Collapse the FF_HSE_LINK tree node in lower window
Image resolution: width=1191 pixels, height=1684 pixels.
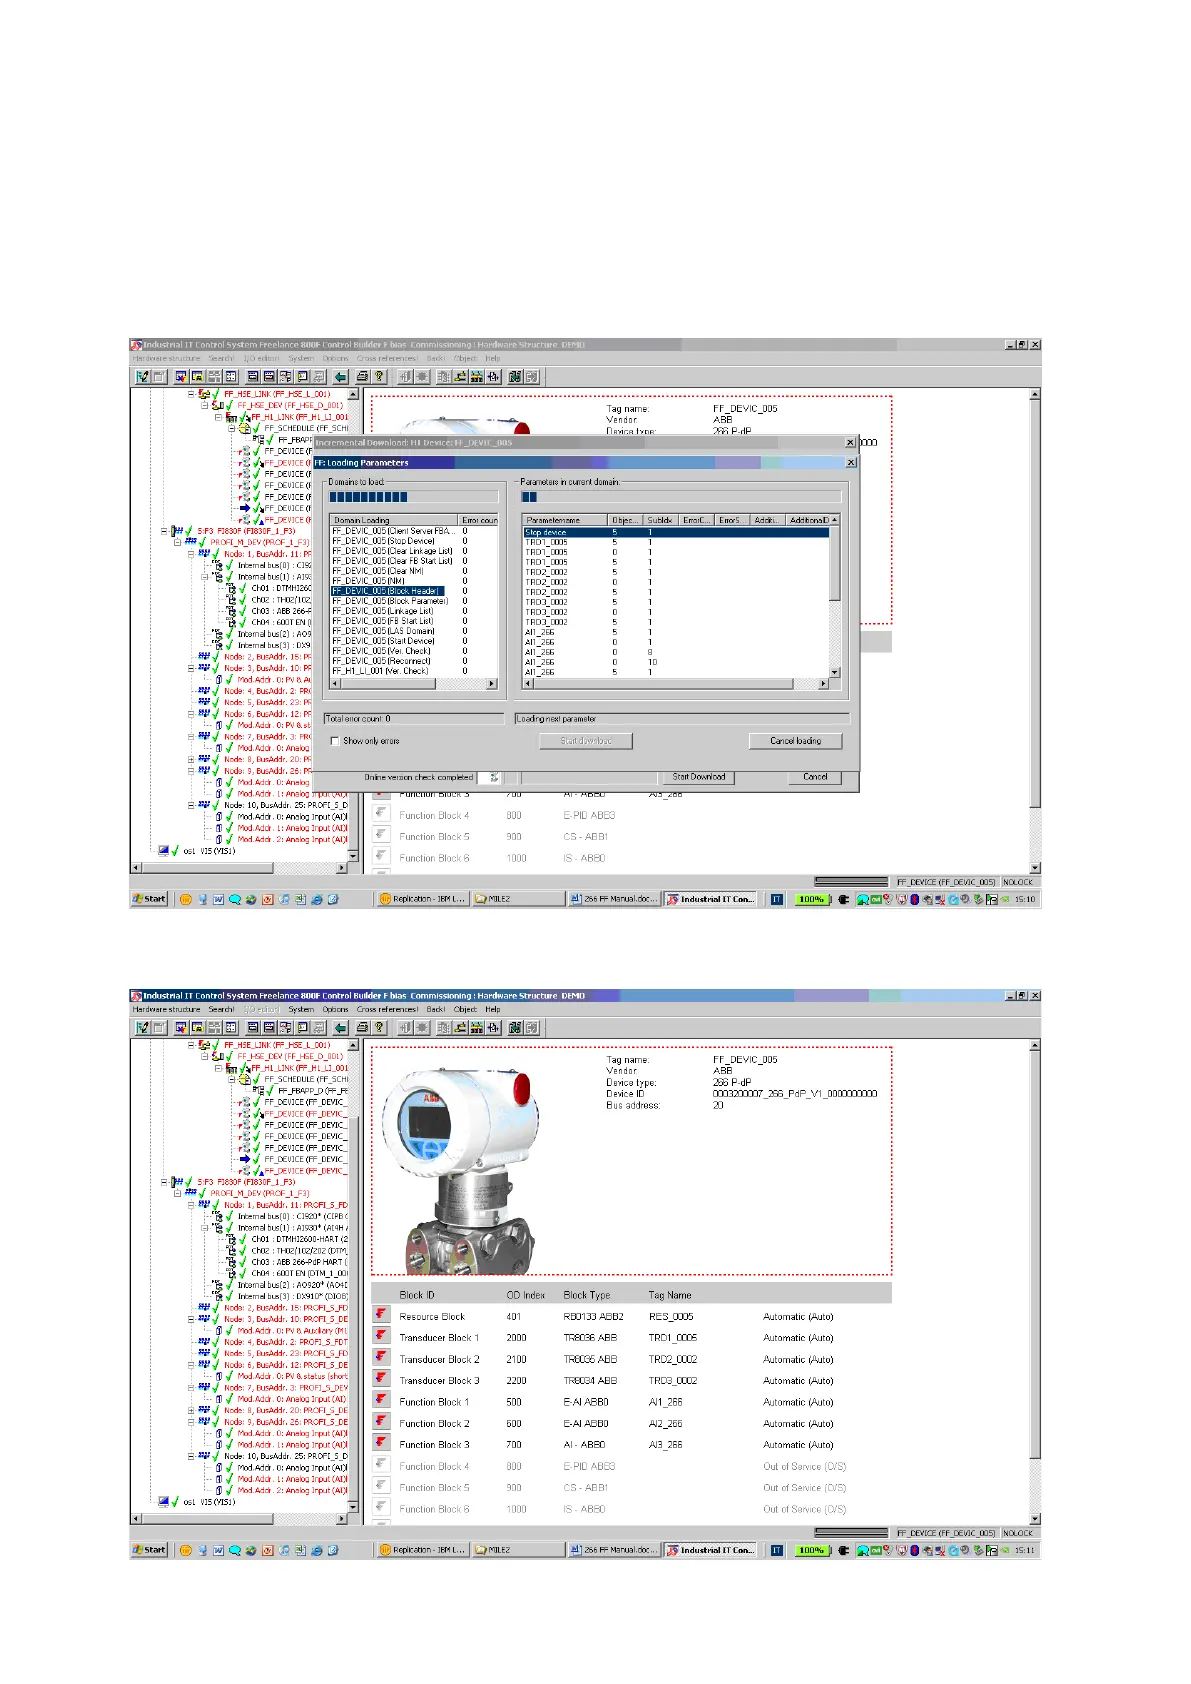point(192,1045)
